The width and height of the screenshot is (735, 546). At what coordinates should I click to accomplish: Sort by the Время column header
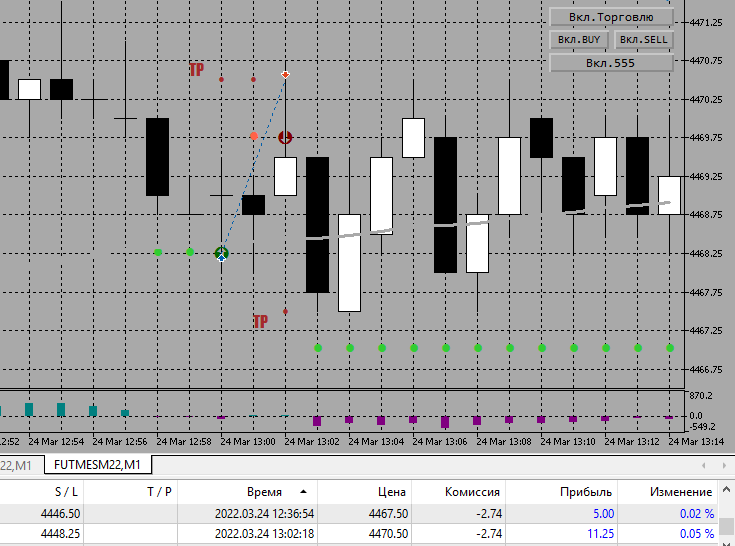pyautogui.click(x=248, y=492)
